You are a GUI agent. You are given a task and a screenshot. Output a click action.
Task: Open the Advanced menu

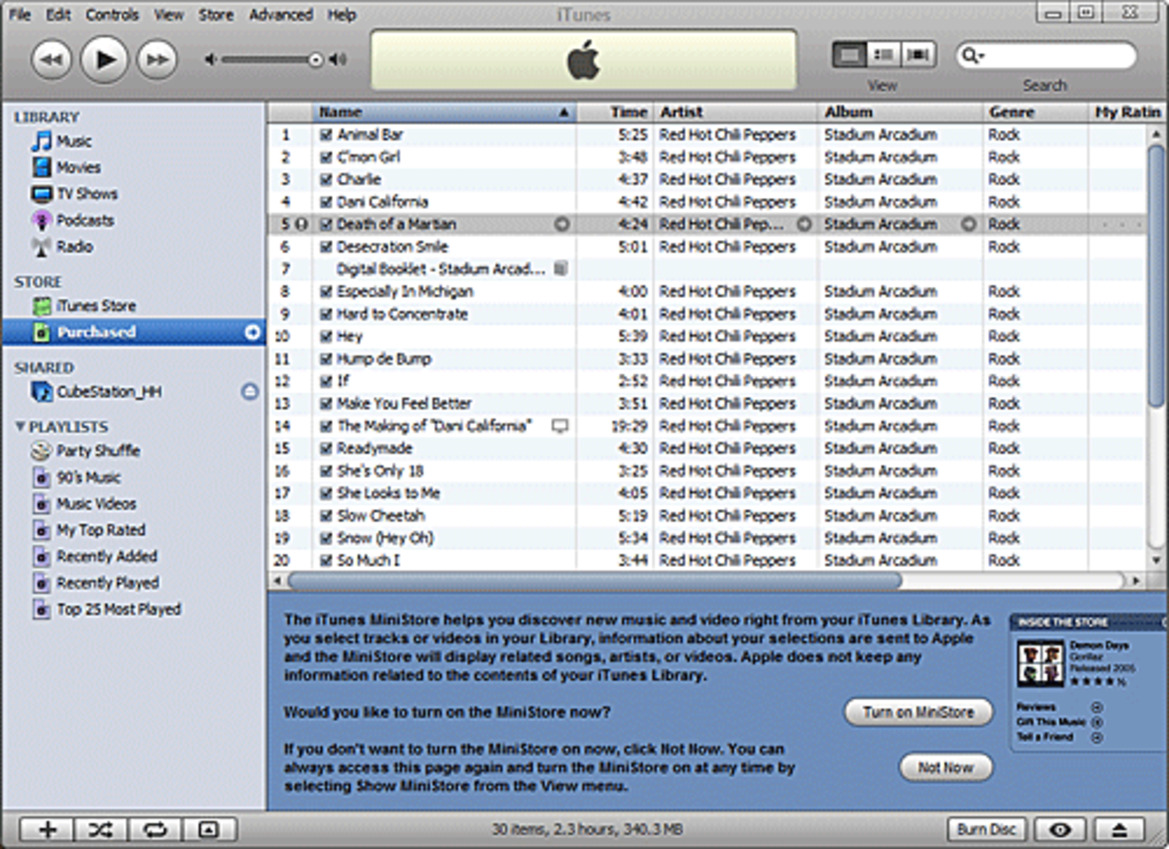point(280,15)
